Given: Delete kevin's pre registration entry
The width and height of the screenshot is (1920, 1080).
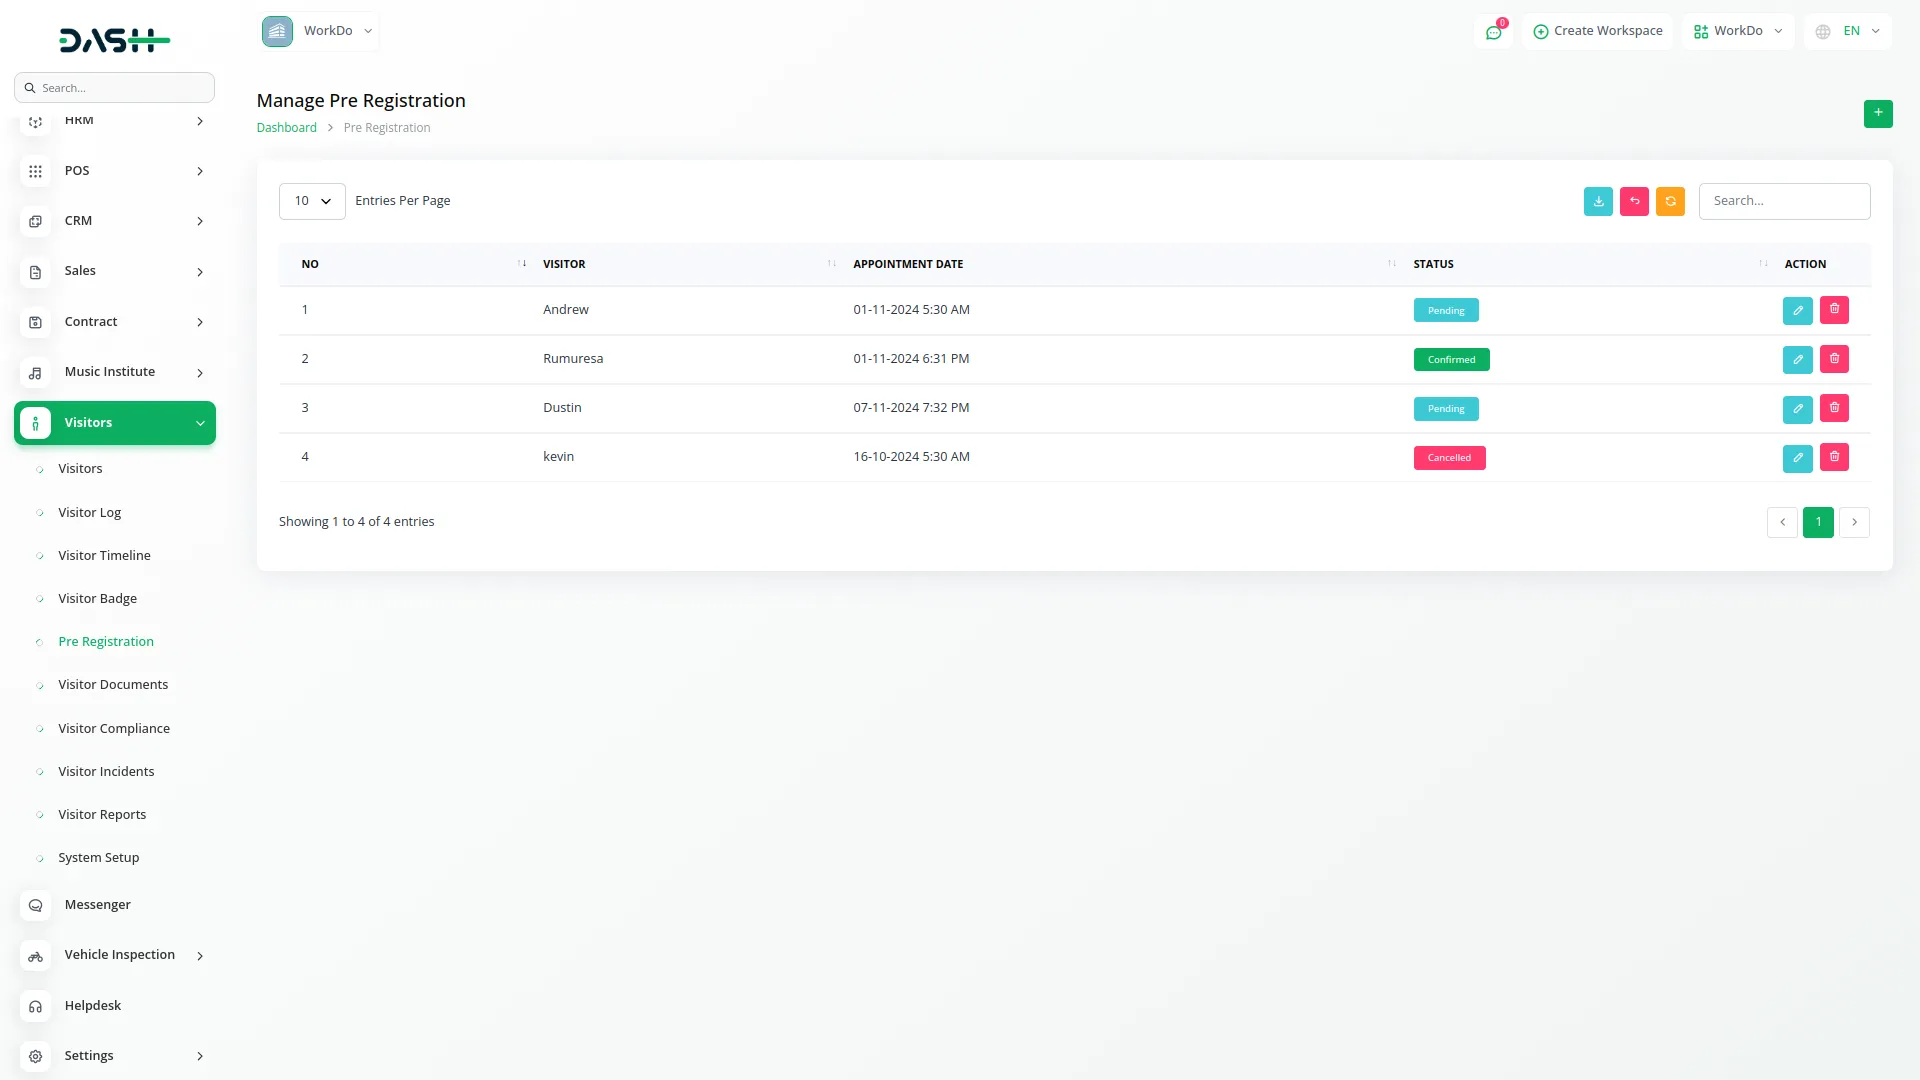Looking at the screenshot, I should pos(1834,457).
